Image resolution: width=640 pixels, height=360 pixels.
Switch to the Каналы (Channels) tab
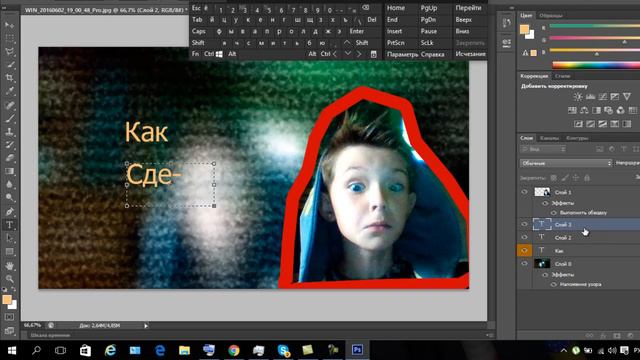[549, 138]
